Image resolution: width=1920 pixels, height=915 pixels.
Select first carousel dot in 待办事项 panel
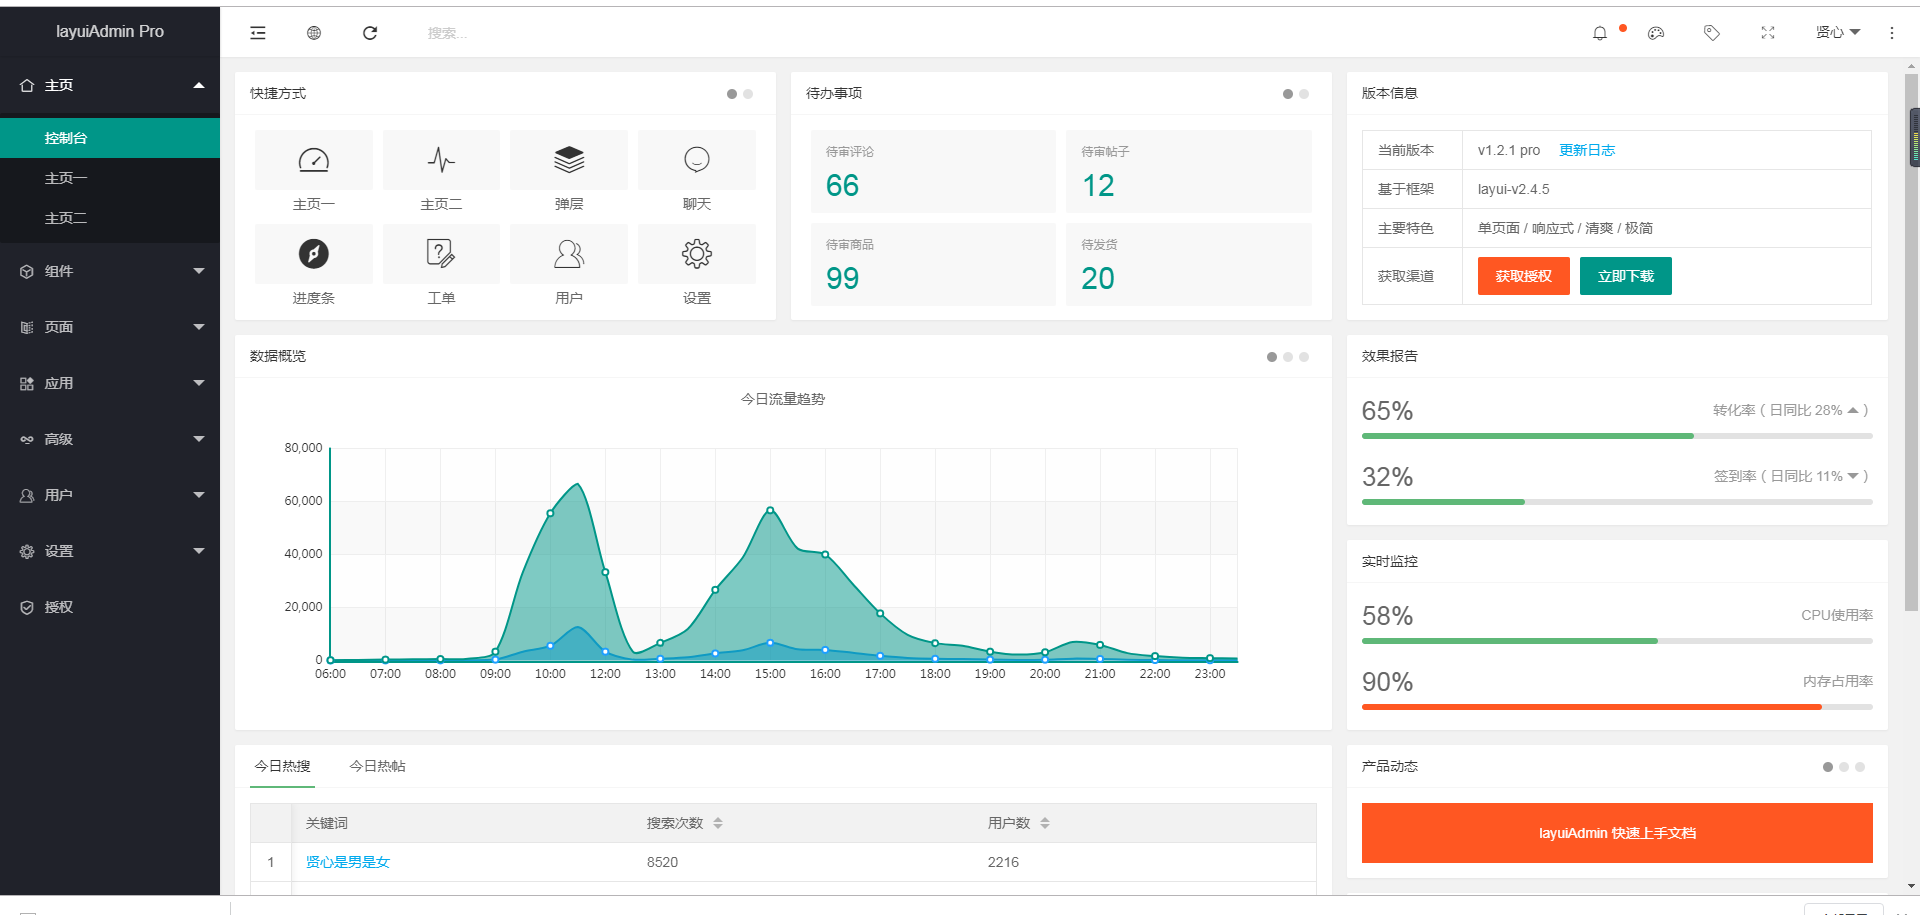pyautogui.click(x=1288, y=94)
